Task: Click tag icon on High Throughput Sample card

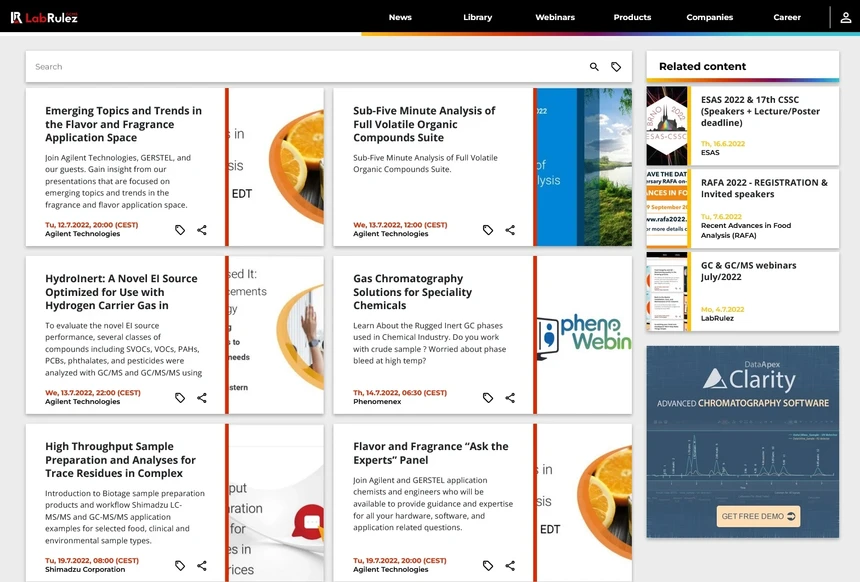Action: click(180, 566)
